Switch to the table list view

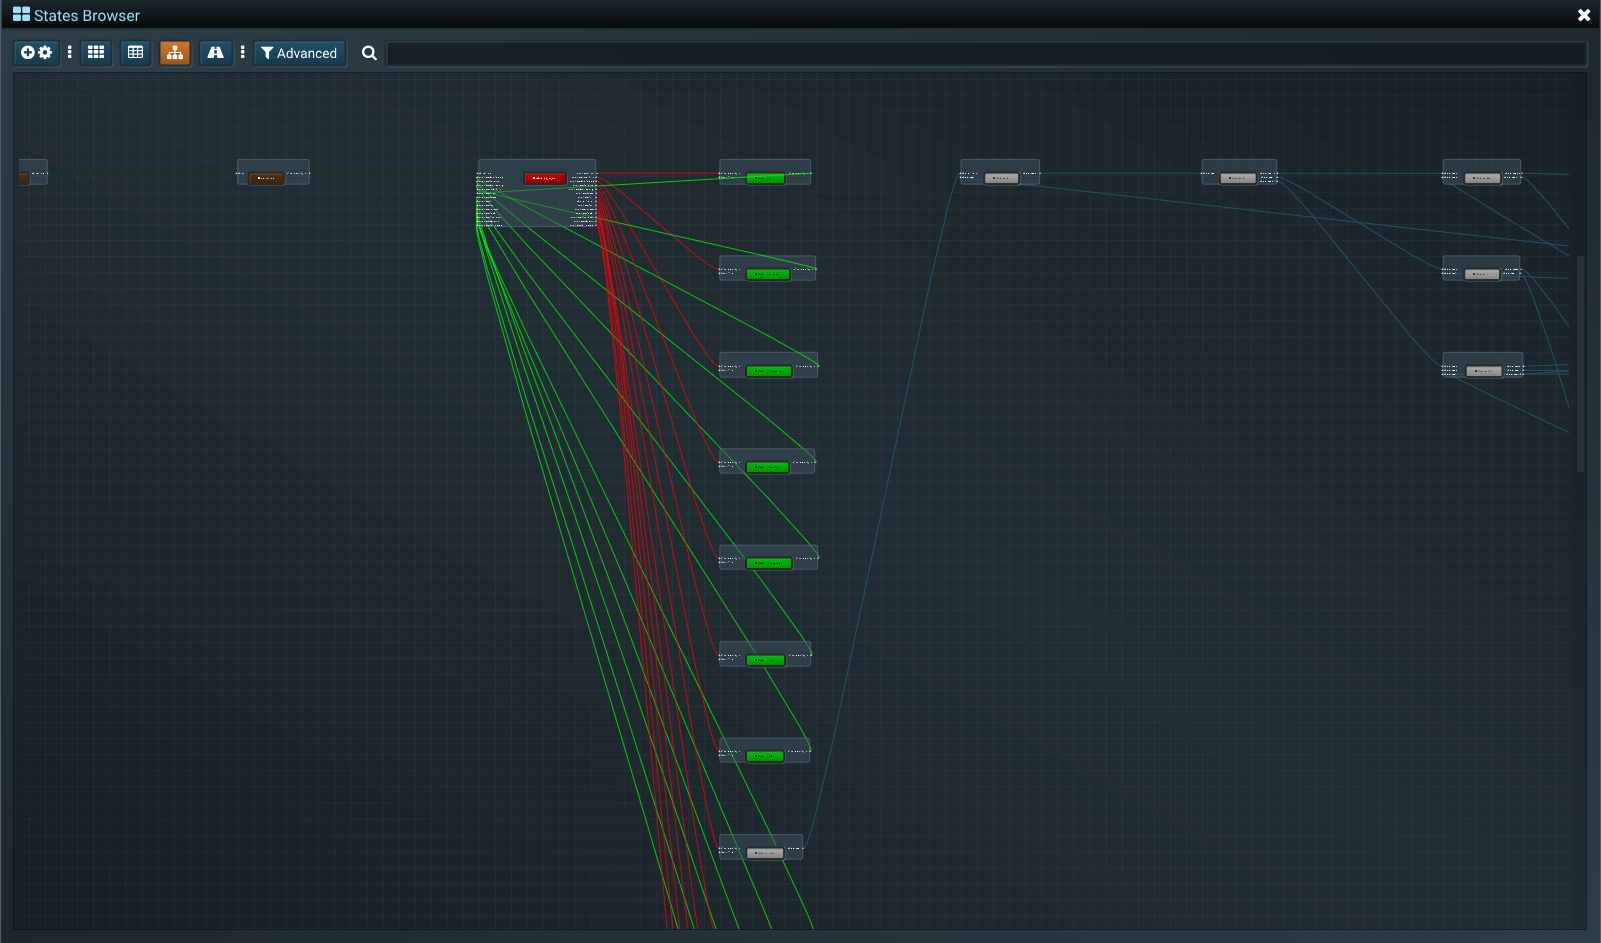[x=135, y=53]
